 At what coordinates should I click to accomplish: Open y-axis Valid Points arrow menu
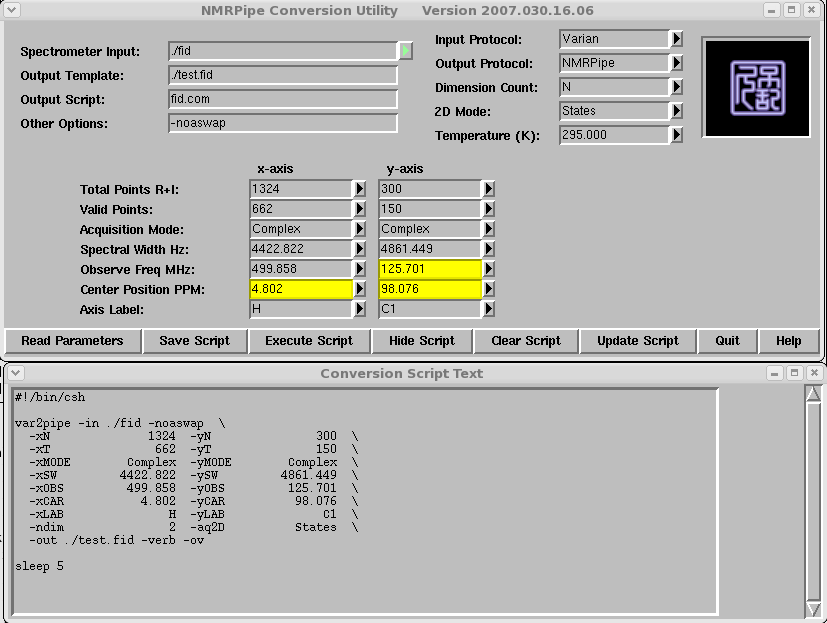pyautogui.click(x=488, y=209)
